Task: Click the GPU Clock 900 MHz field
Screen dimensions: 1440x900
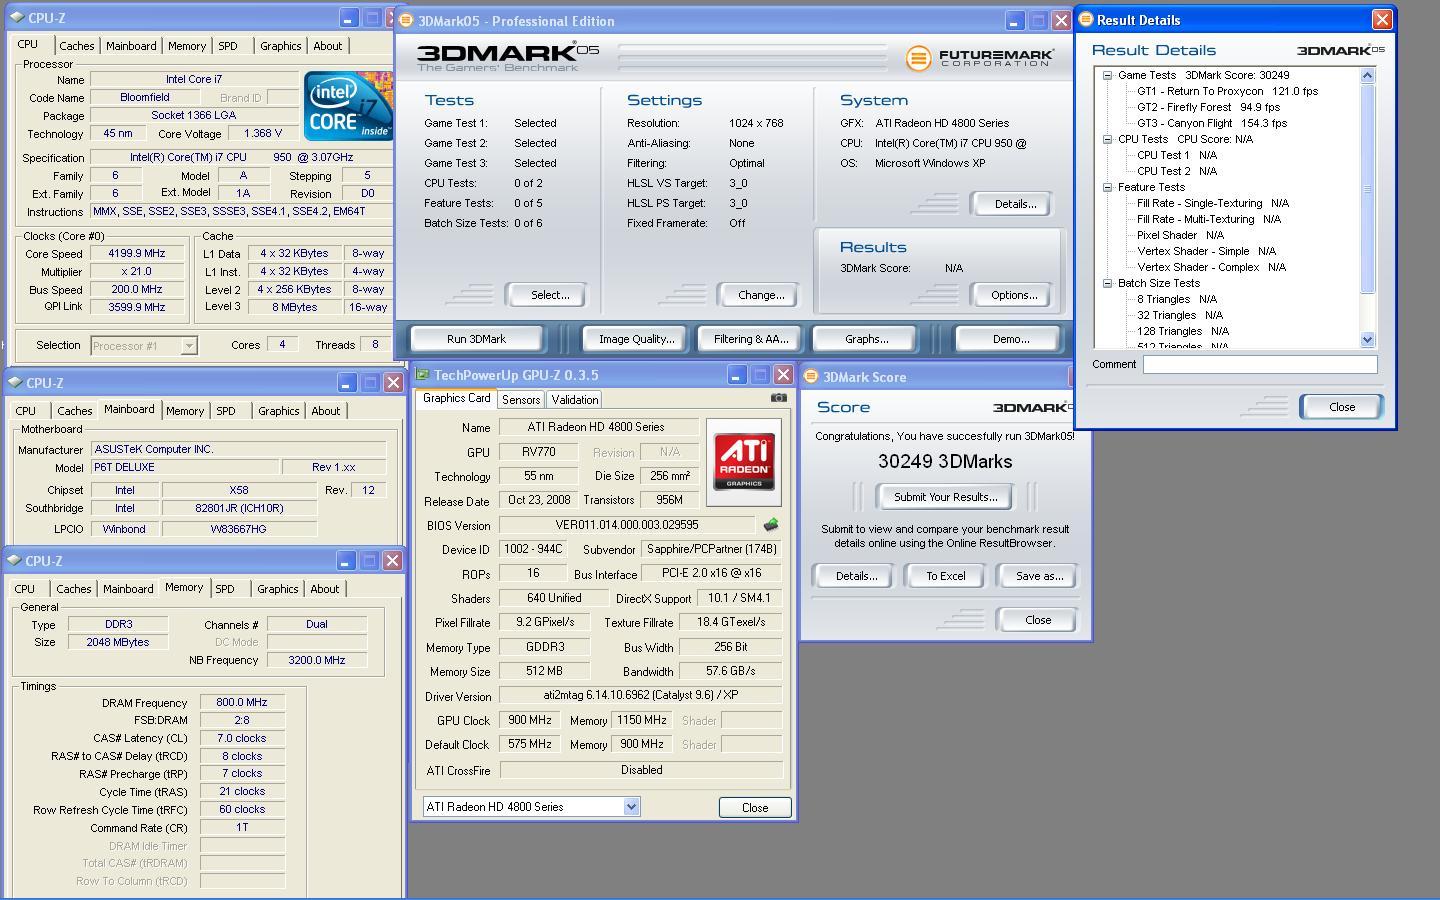Action: 530,720
